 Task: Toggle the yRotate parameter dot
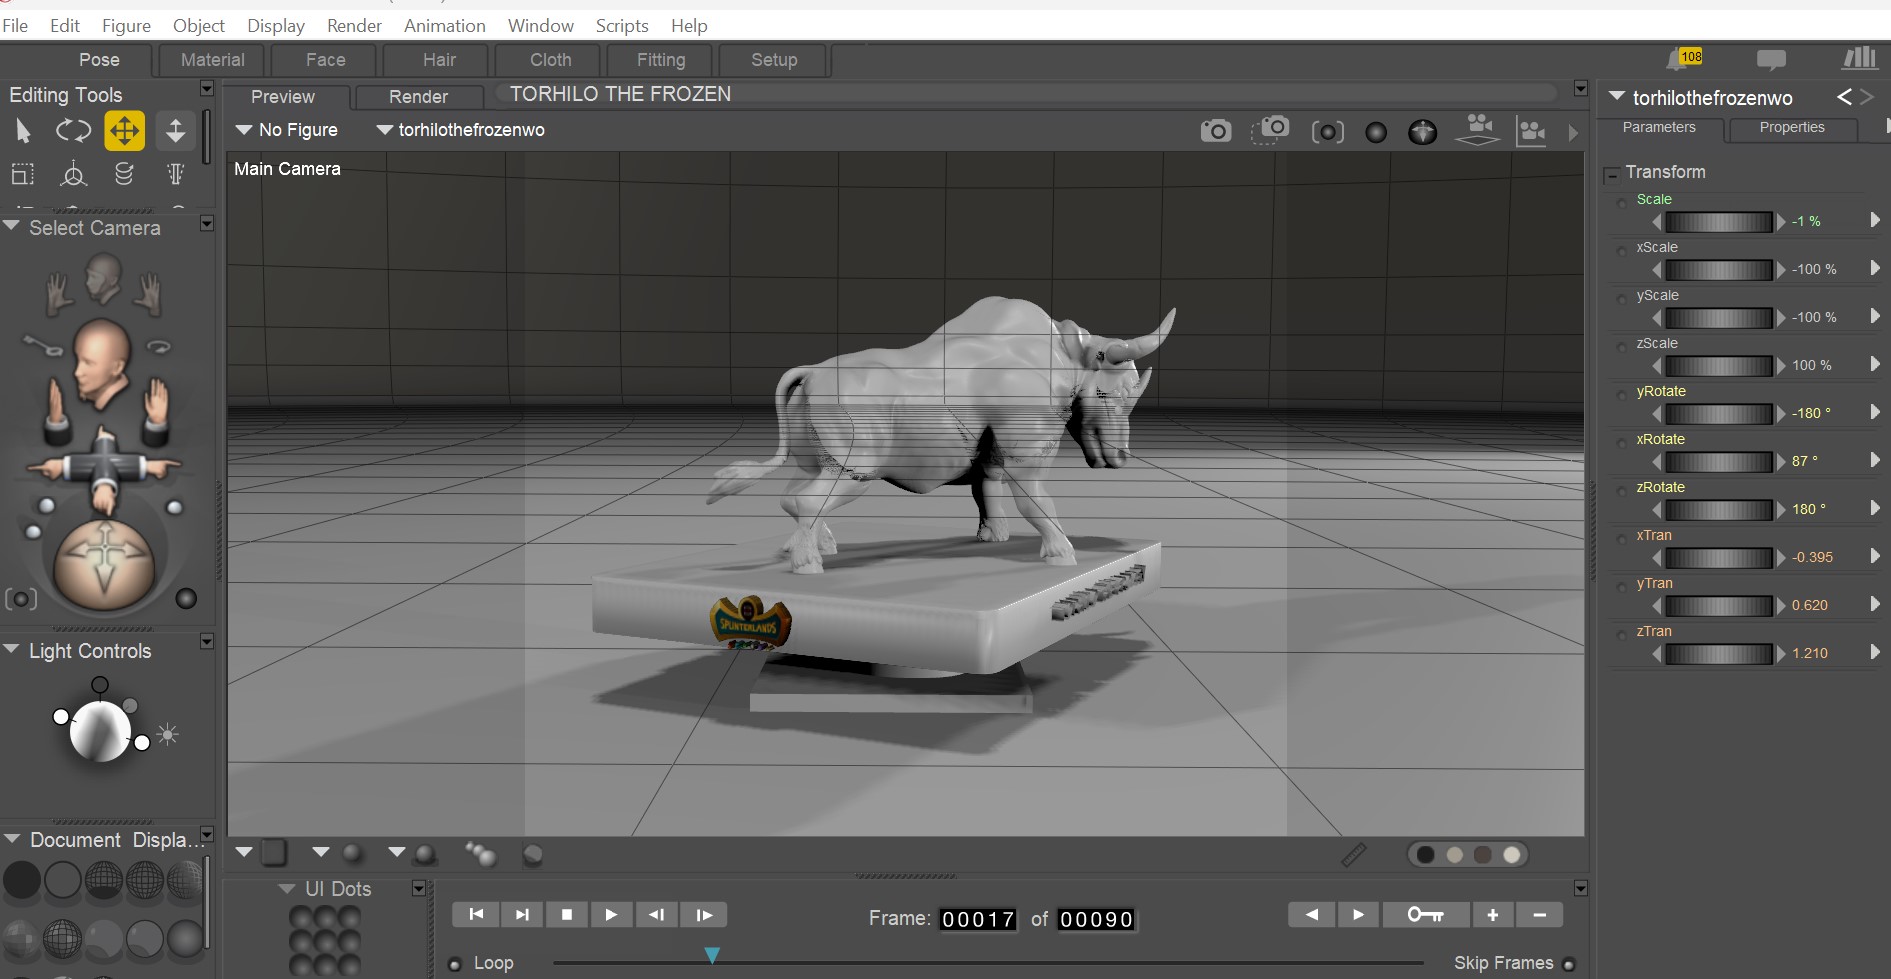click(1621, 395)
